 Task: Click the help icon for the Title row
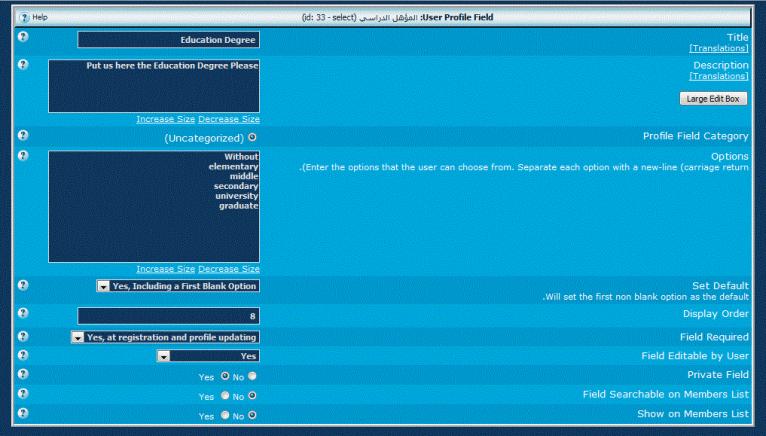coord(22,38)
